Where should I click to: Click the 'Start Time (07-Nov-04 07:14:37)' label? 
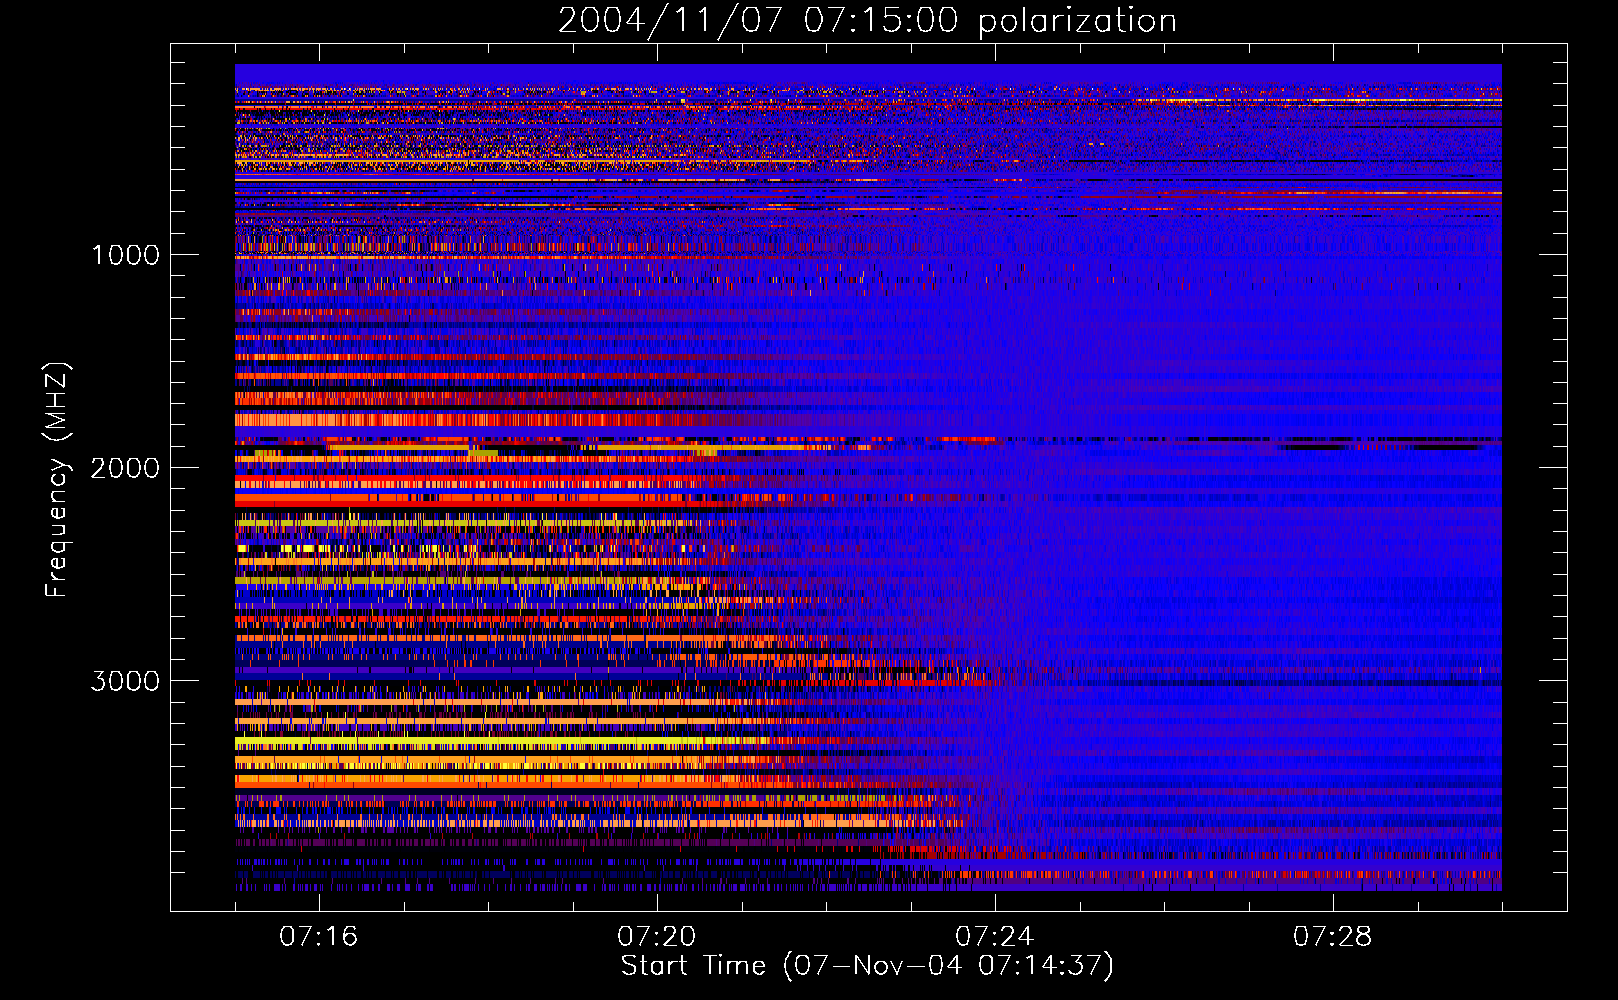click(x=867, y=966)
